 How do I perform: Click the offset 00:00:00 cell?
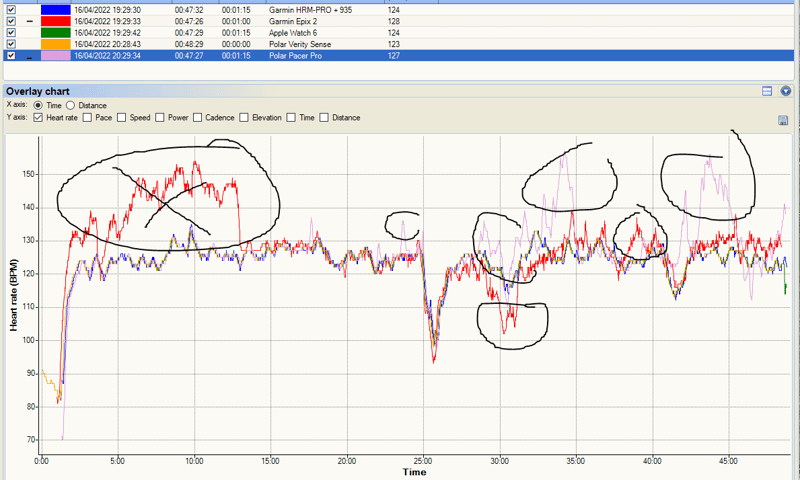[x=236, y=44]
